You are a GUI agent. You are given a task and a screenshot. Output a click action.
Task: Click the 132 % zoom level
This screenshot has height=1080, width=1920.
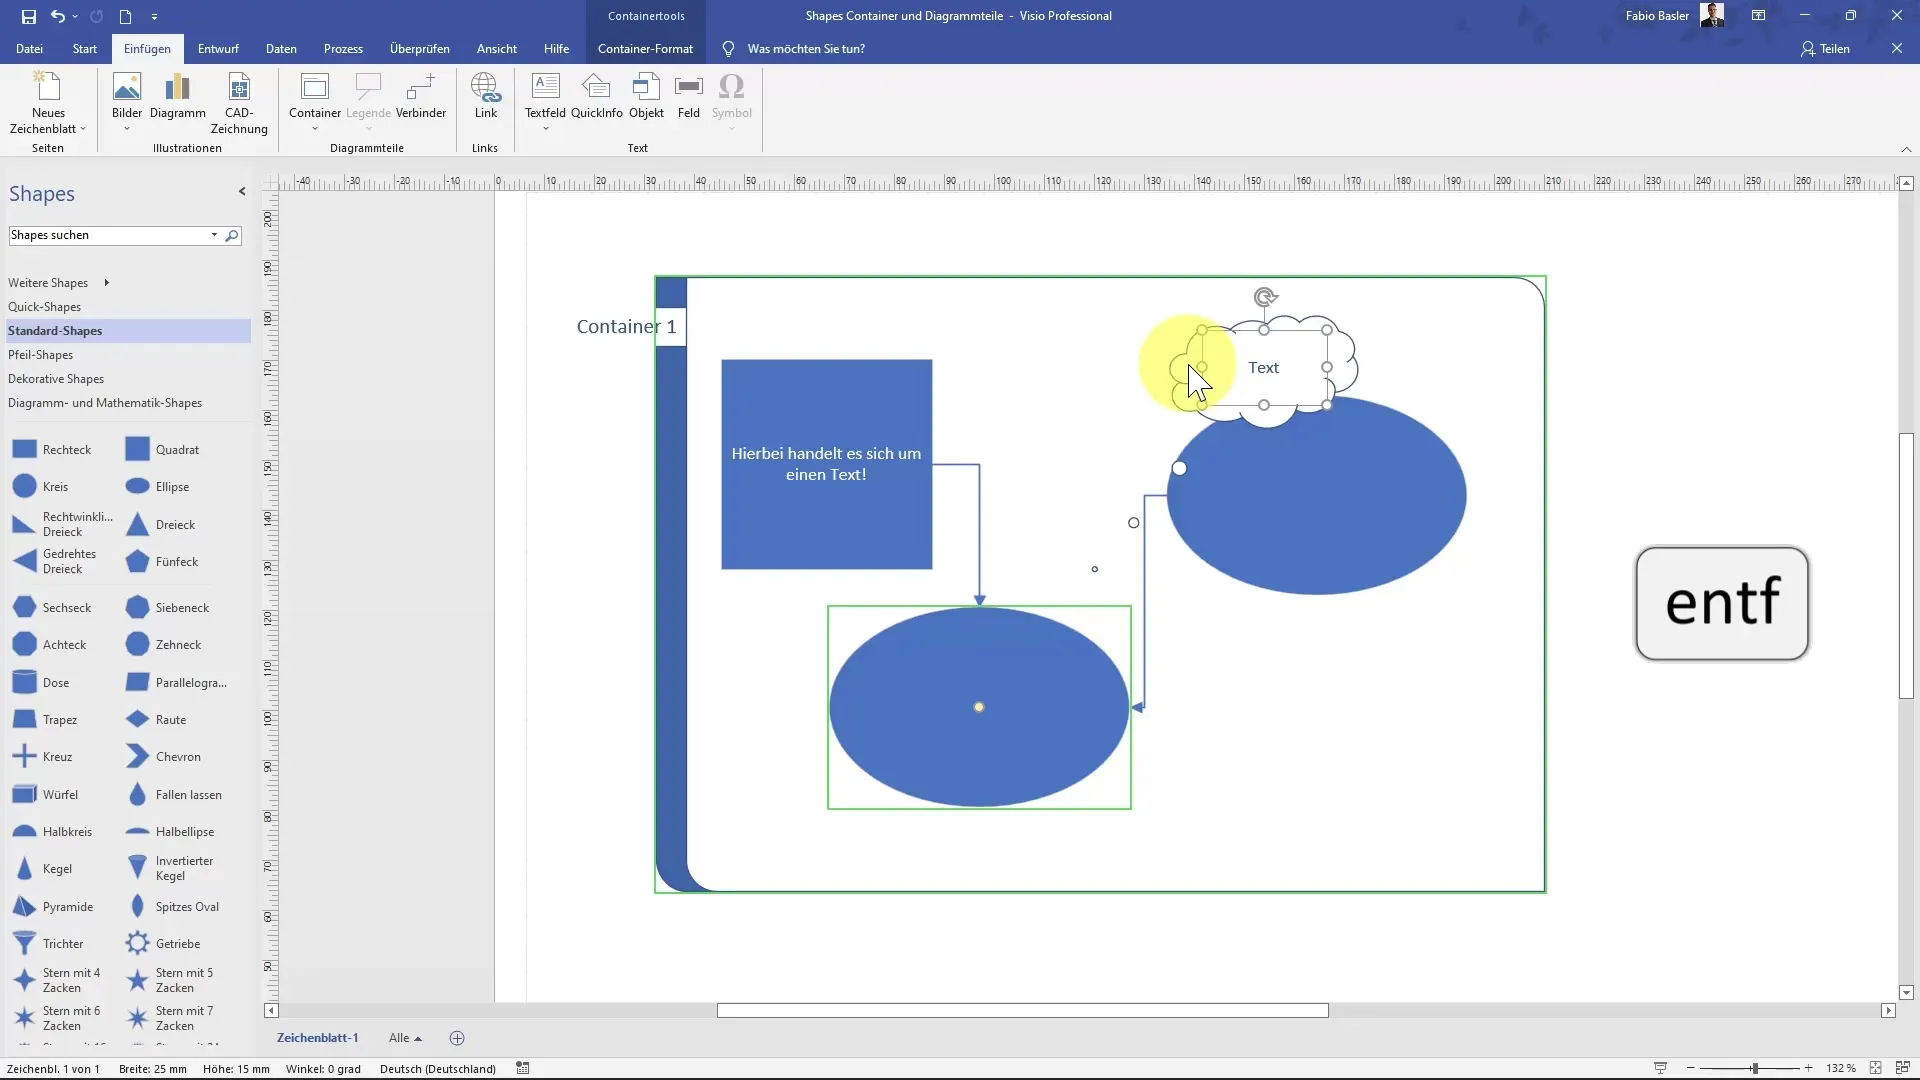[x=1840, y=1068]
